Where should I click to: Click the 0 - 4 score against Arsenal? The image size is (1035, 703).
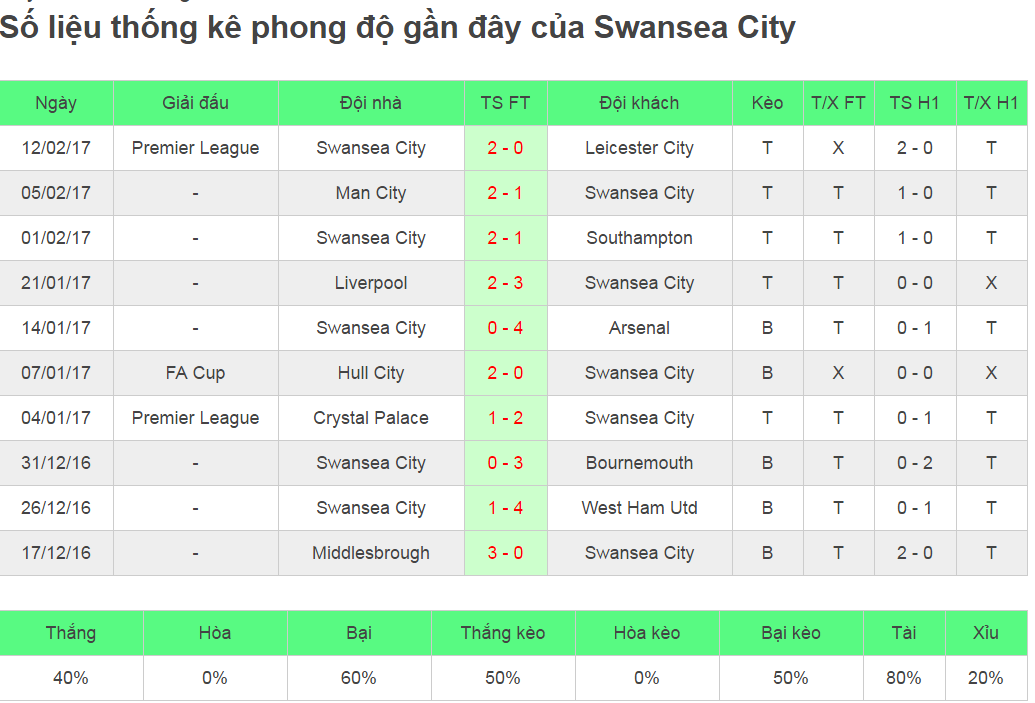(x=505, y=328)
